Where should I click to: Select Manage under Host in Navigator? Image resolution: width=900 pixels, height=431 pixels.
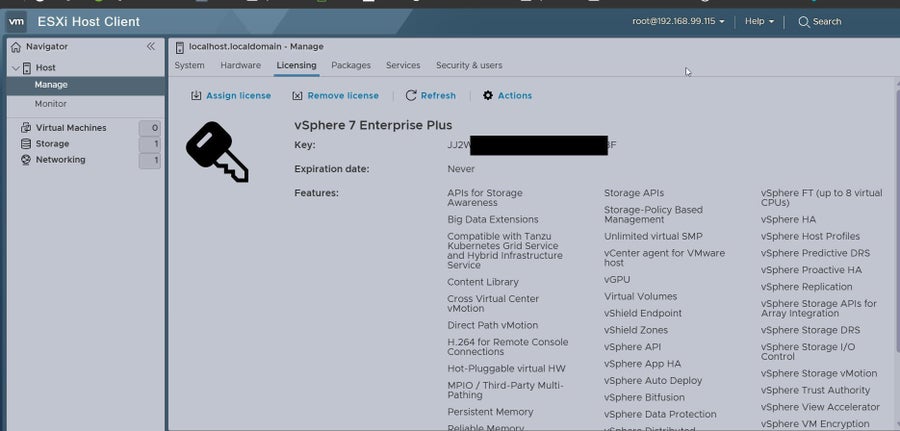click(x=86, y=85)
